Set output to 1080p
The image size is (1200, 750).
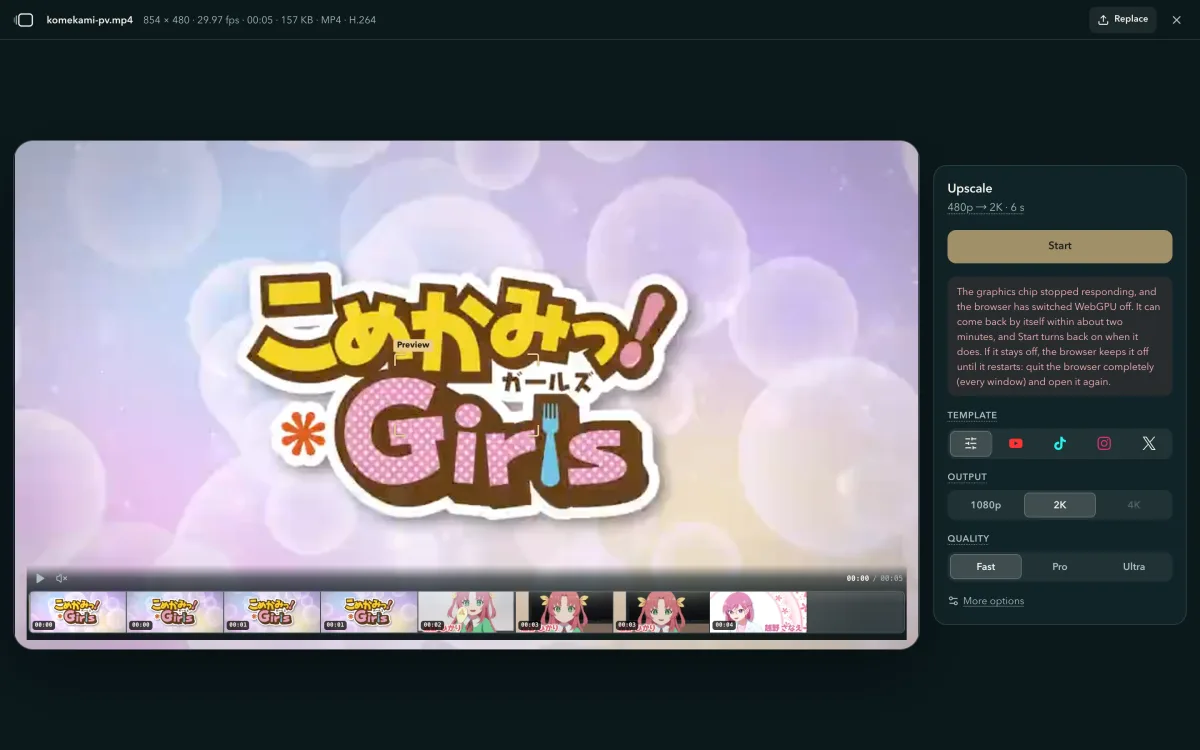click(986, 505)
